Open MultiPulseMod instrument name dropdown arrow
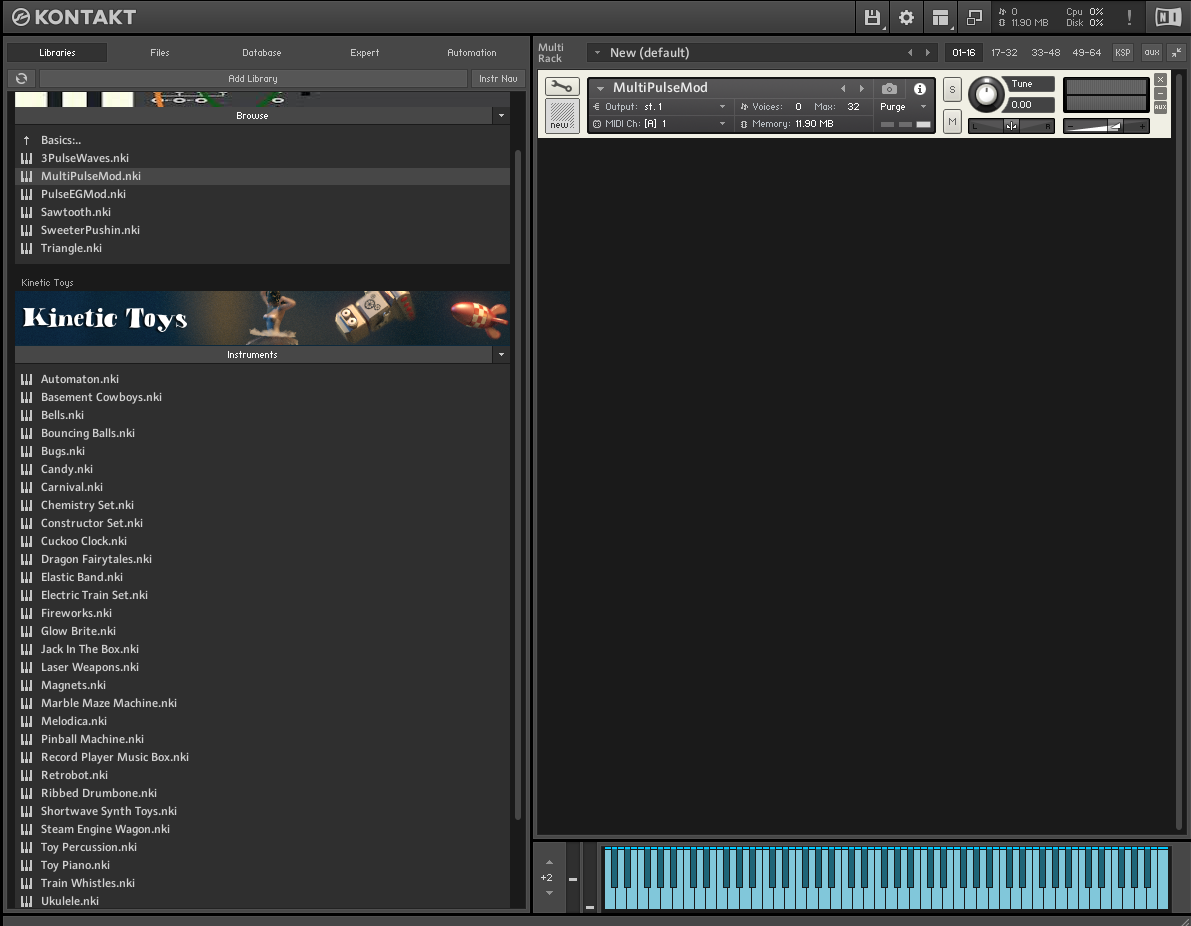1191x926 pixels. 600,88
